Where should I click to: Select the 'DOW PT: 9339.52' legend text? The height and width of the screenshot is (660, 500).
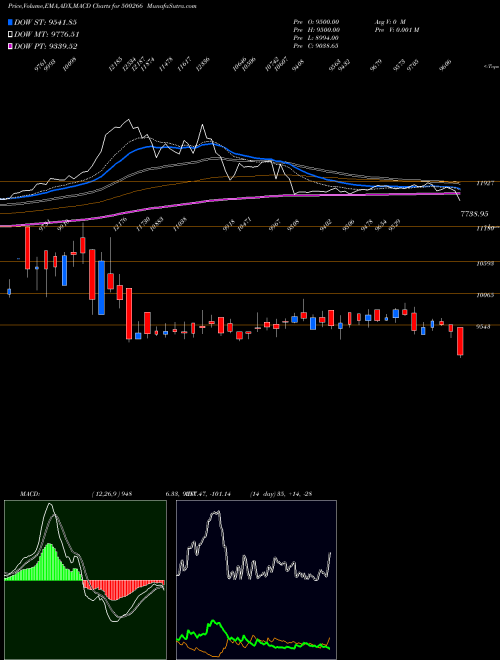[46, 46]
